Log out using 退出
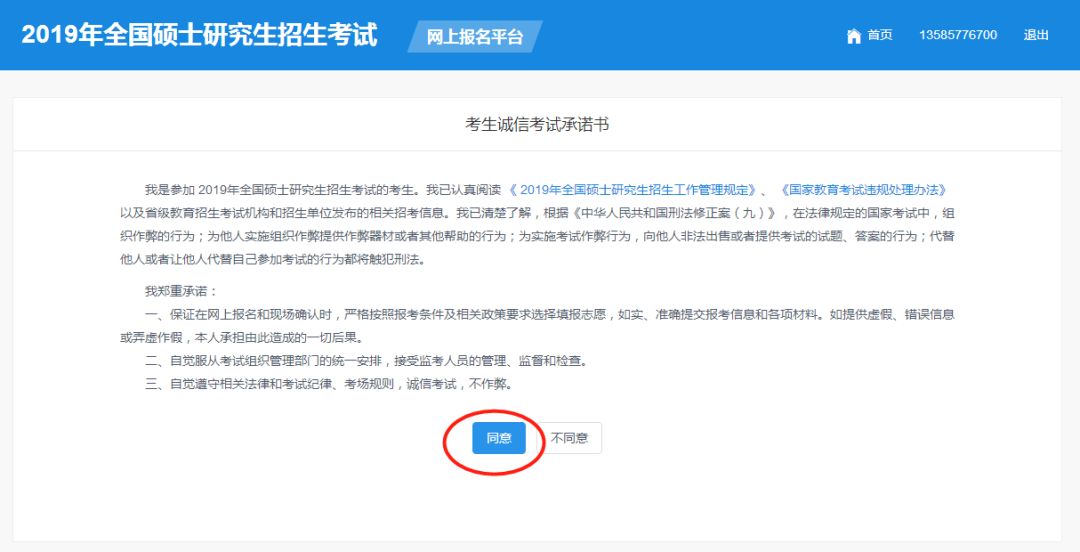This screenshot has width=1080, height=552. (1036, 35)
